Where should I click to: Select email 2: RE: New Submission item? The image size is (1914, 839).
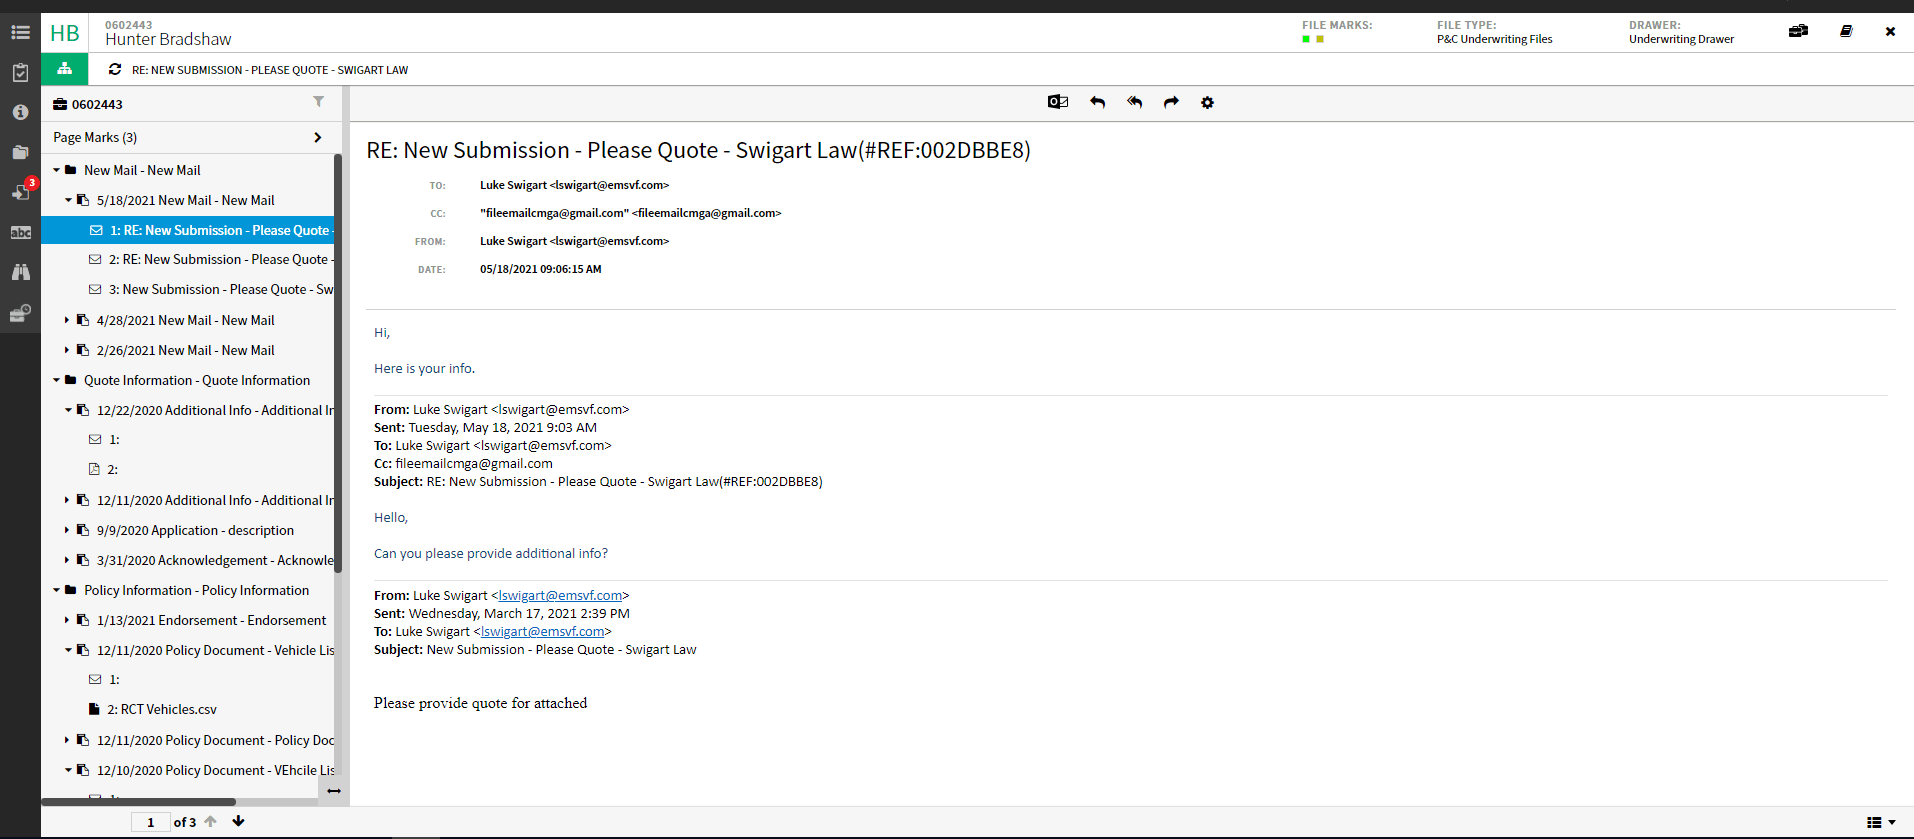coord(218,259)
